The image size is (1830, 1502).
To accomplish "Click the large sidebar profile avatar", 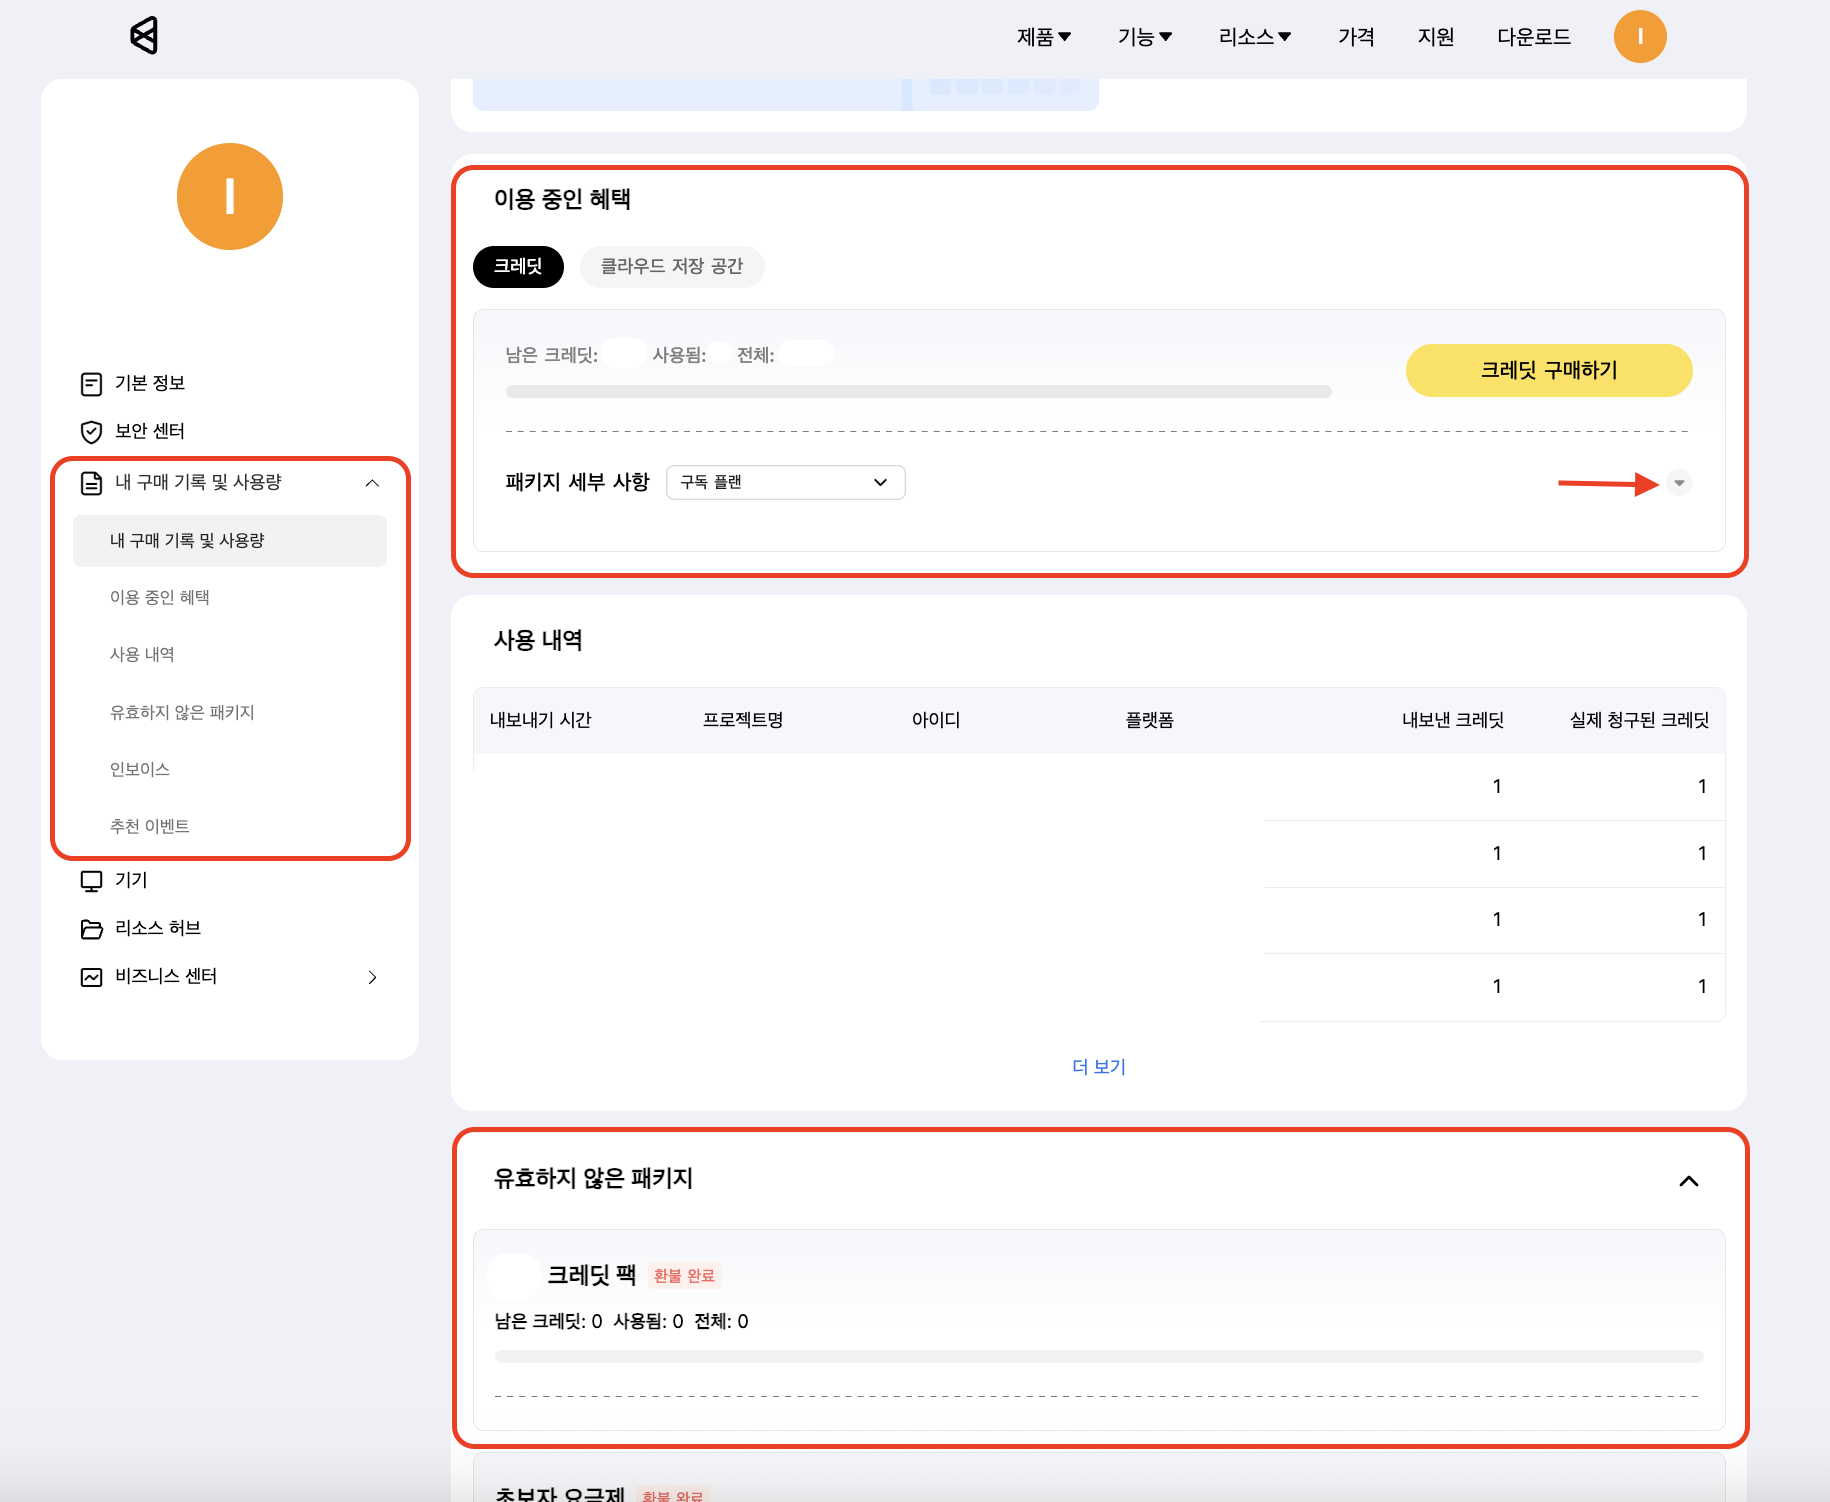I will [230, 196].
